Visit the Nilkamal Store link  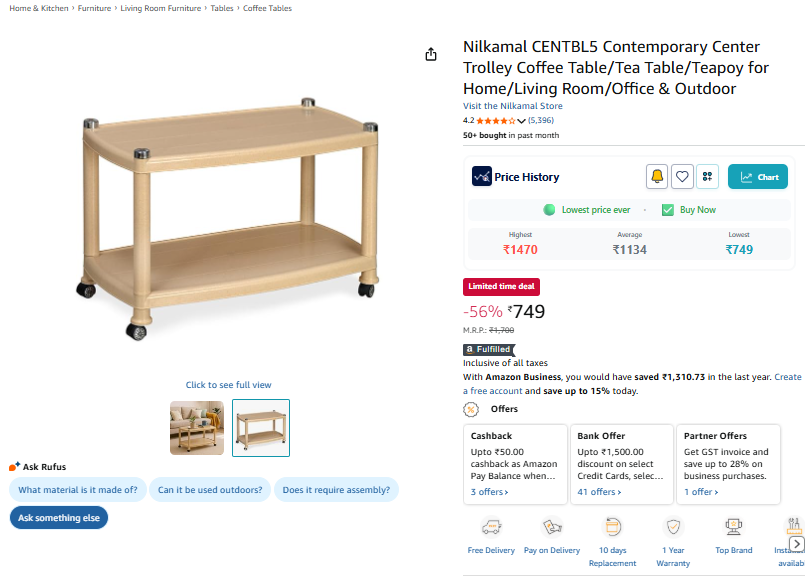coord(512,106)
